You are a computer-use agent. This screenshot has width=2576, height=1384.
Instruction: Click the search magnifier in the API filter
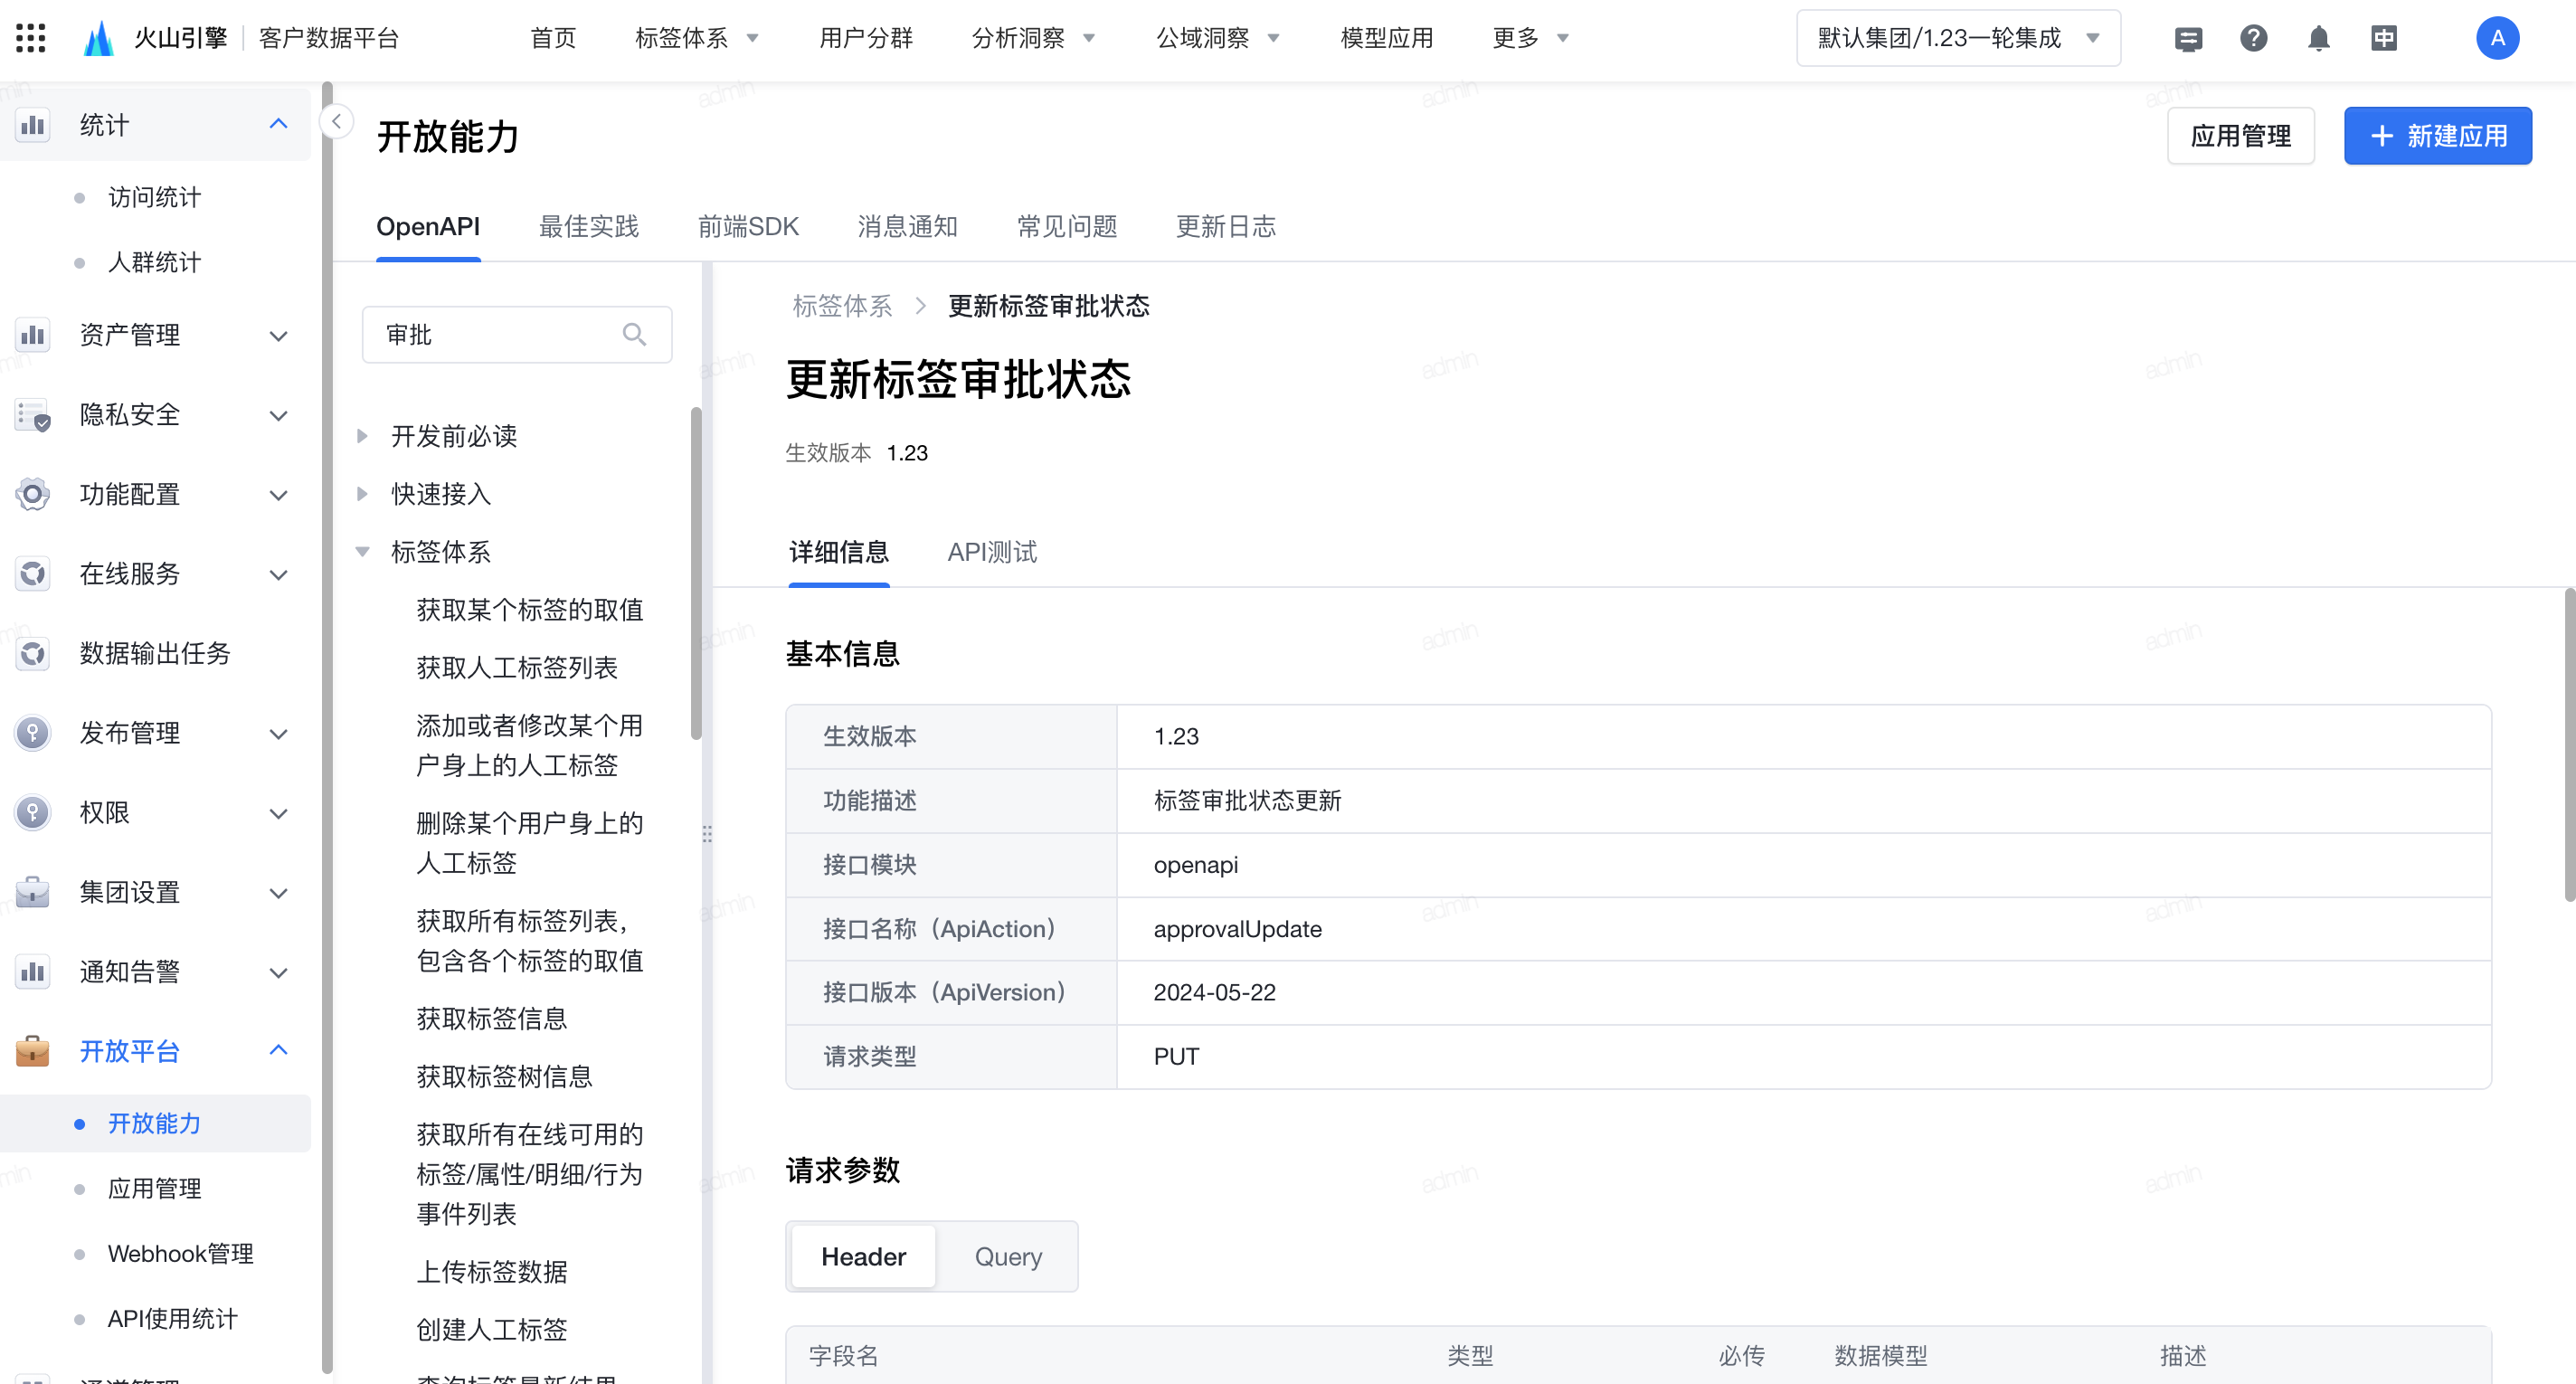point(634,334)
